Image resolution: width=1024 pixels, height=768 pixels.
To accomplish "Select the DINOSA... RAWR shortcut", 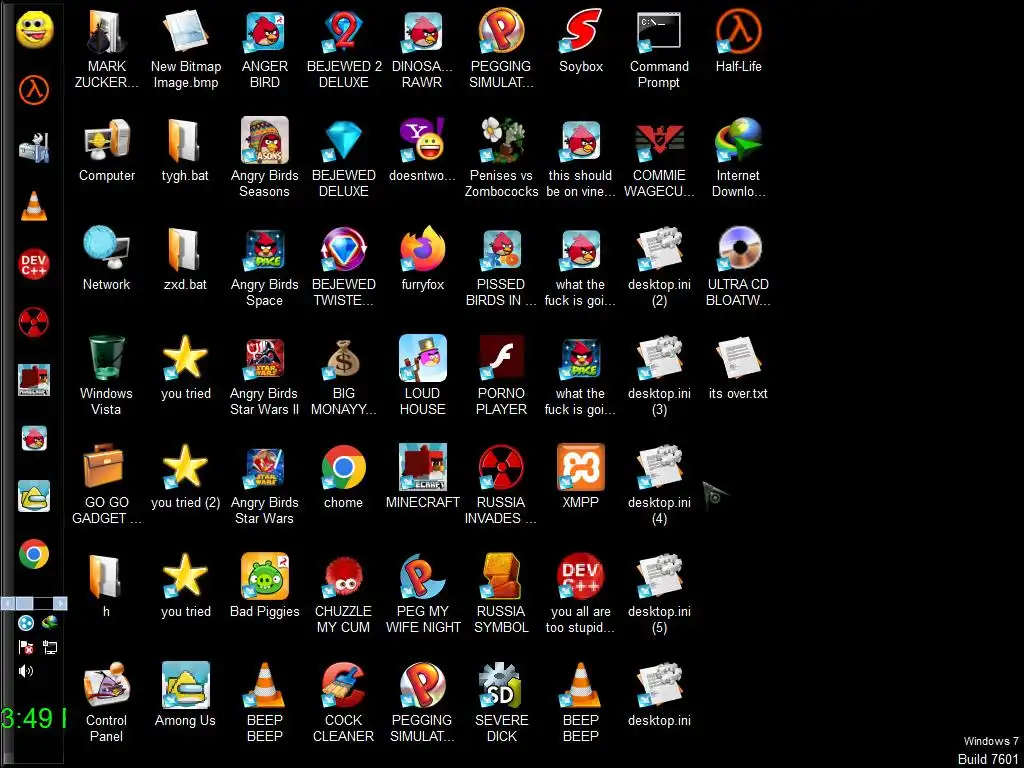I will [423, 49].
